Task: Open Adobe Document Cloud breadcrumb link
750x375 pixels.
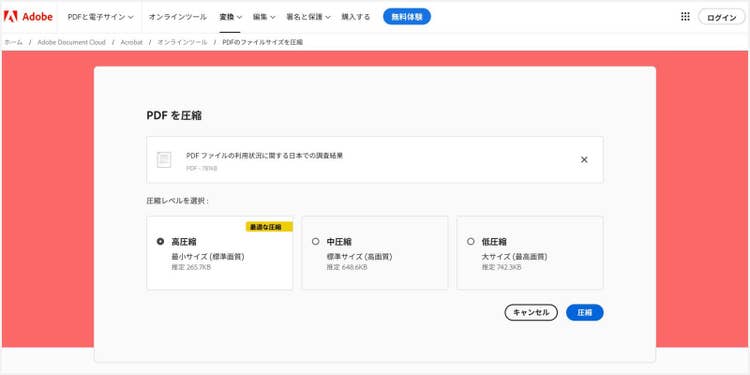Action: coord(71,42)
